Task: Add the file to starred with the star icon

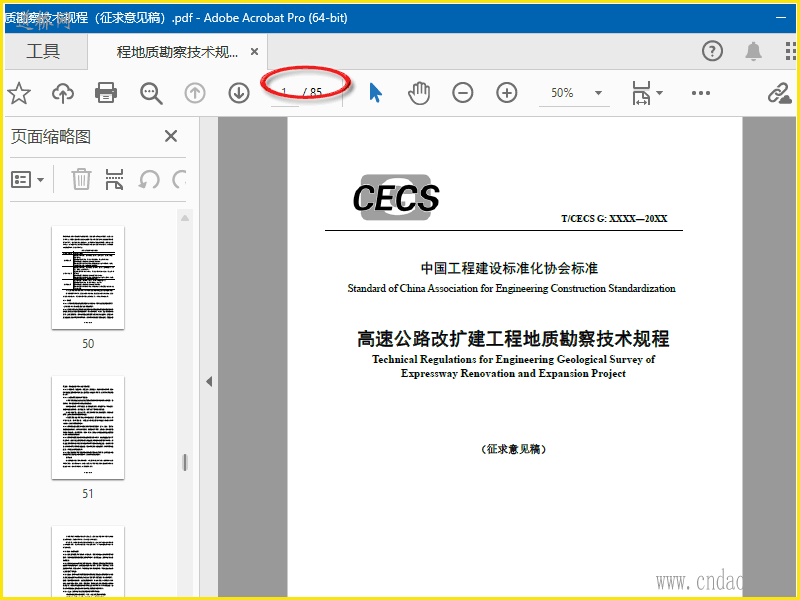Action: tap(19, 93)
